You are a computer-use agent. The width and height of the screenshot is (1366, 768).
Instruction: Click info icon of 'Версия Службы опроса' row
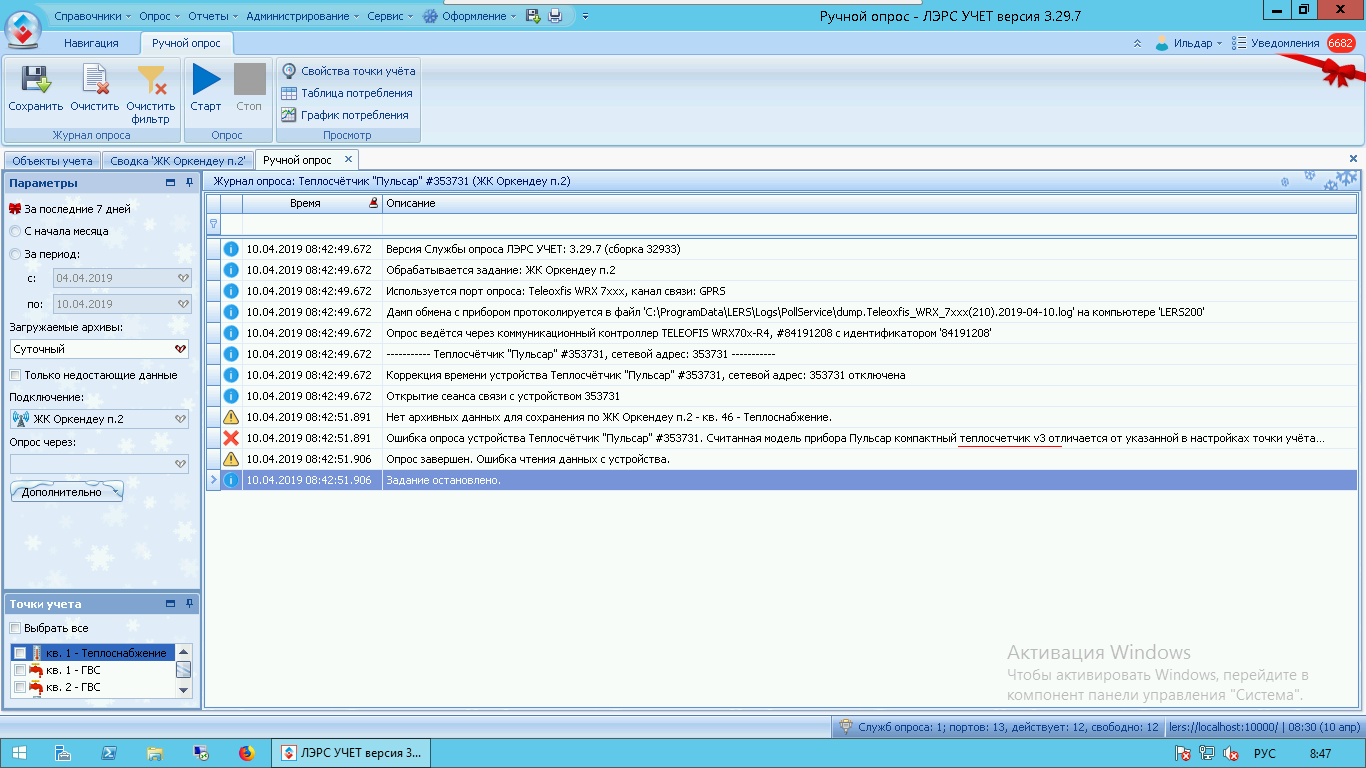[231, 249]
